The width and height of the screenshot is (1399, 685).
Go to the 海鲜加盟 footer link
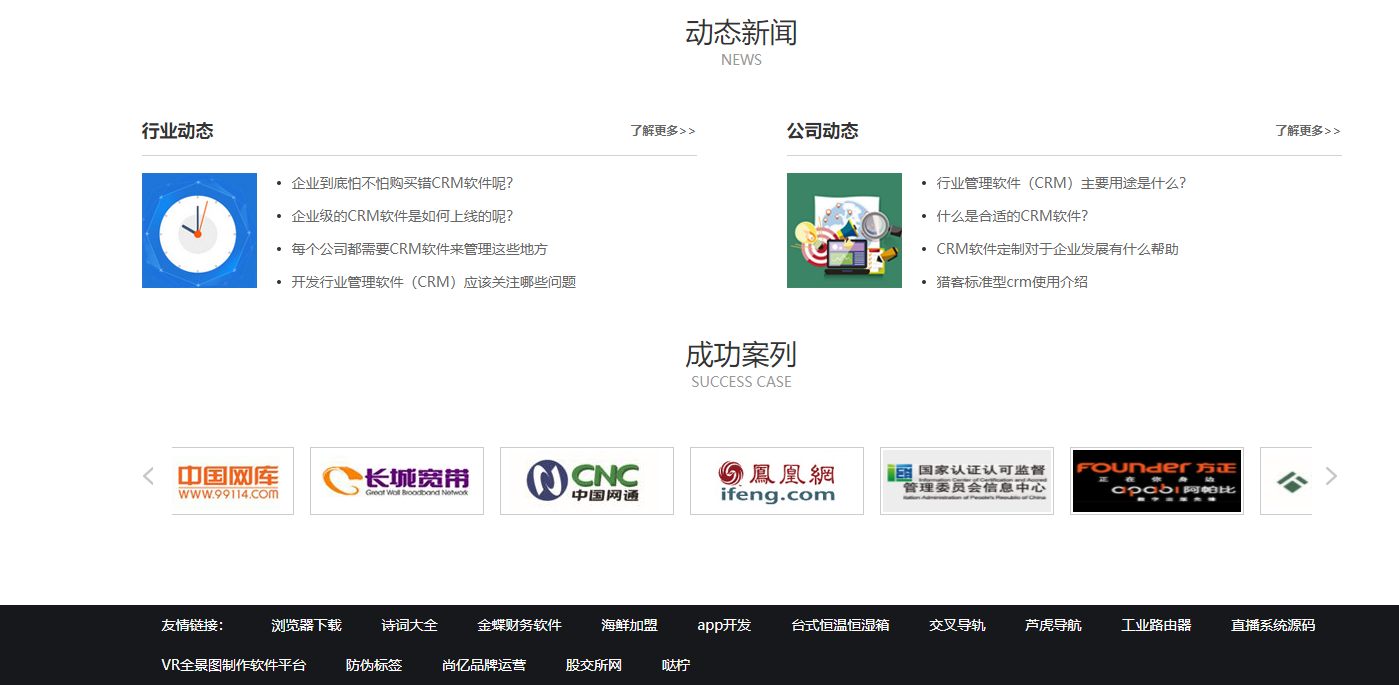click(x=629, y=625)
